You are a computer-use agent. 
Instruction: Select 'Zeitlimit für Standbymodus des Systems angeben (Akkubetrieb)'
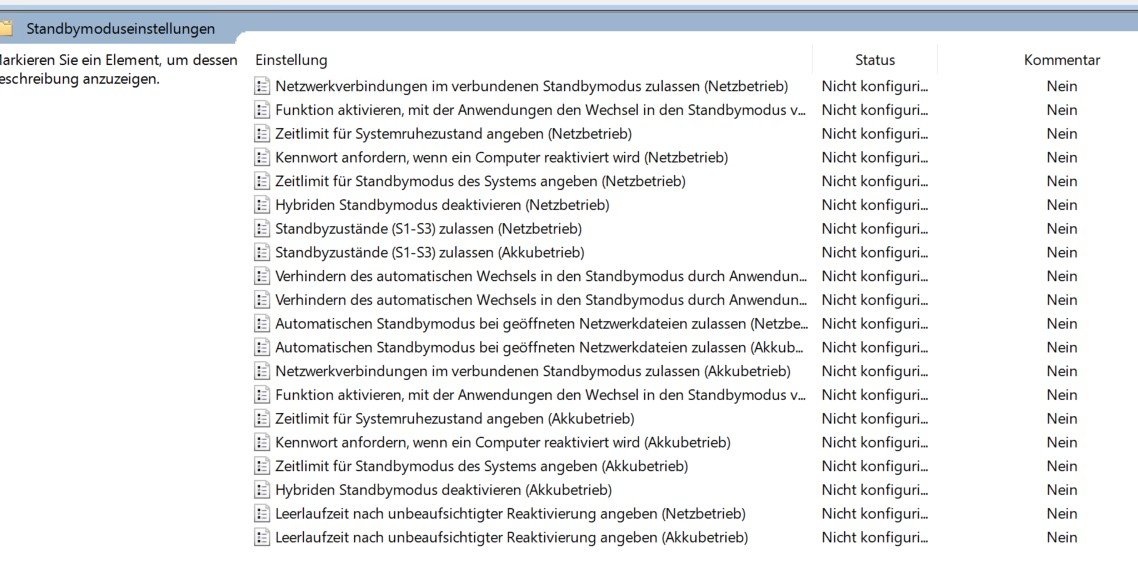click(x=482, y=466)
